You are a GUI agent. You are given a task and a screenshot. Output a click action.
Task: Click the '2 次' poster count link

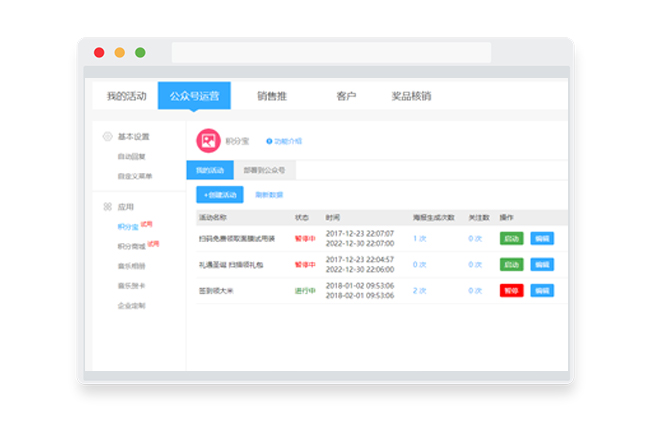coord(420,291)
